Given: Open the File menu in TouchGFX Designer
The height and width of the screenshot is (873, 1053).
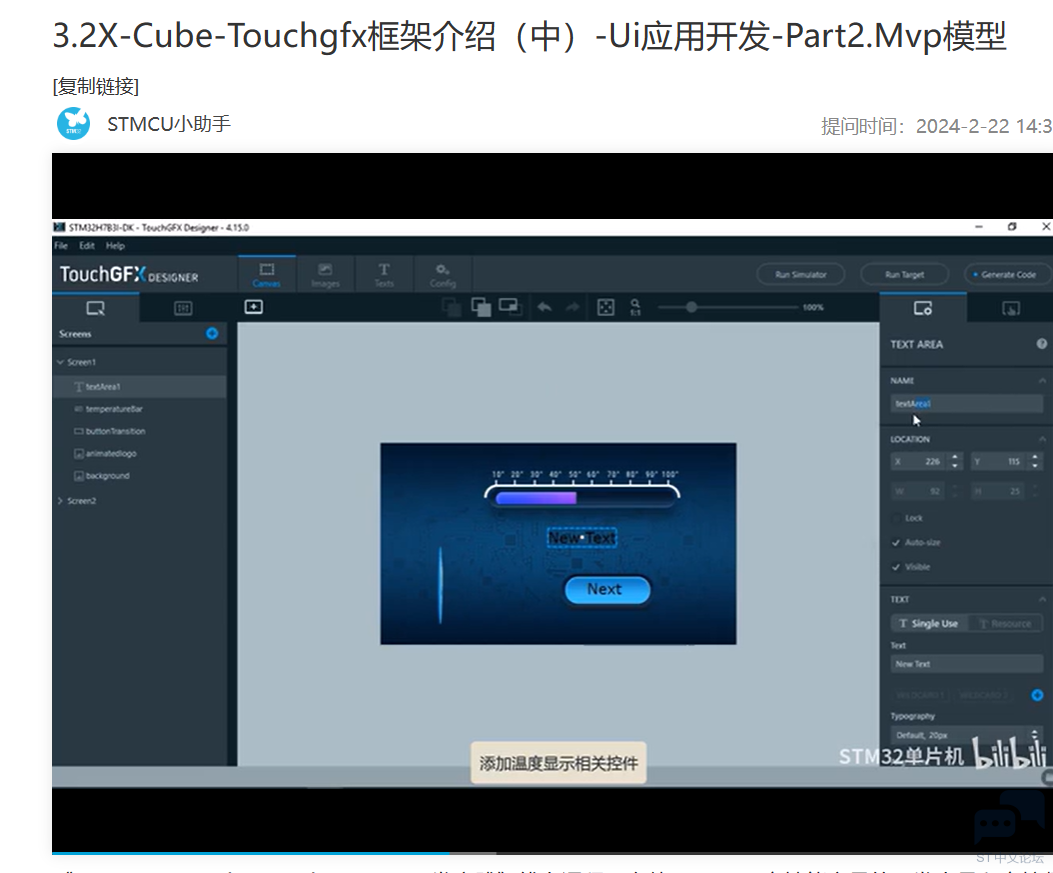Looking at the screenshot, I should click(61, 246).
